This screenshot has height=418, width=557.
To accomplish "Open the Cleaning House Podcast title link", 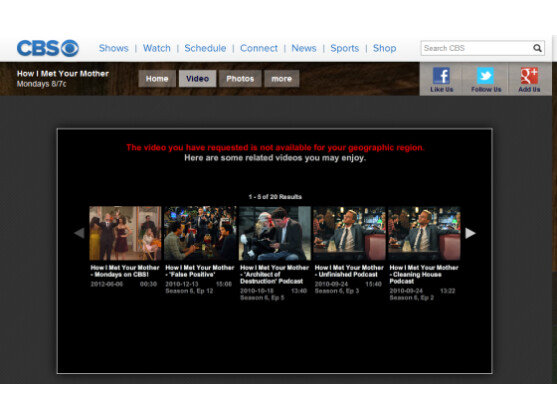I will pyautogui.click(x=424, y=274).
